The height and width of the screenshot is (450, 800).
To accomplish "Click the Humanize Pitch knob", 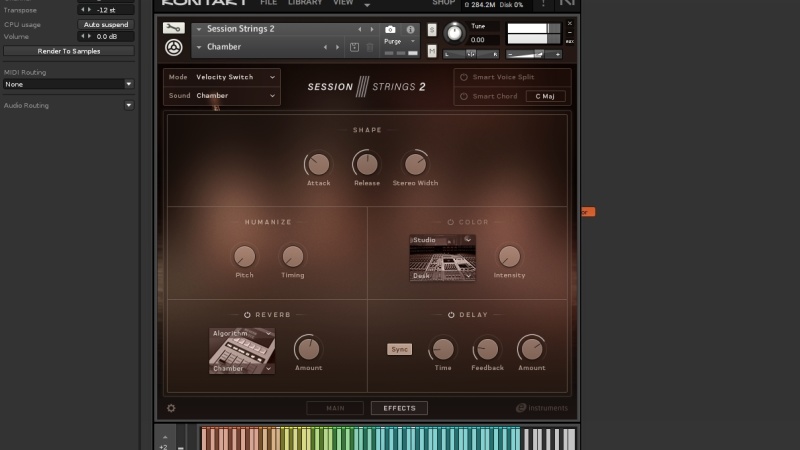I will [244, 257].
